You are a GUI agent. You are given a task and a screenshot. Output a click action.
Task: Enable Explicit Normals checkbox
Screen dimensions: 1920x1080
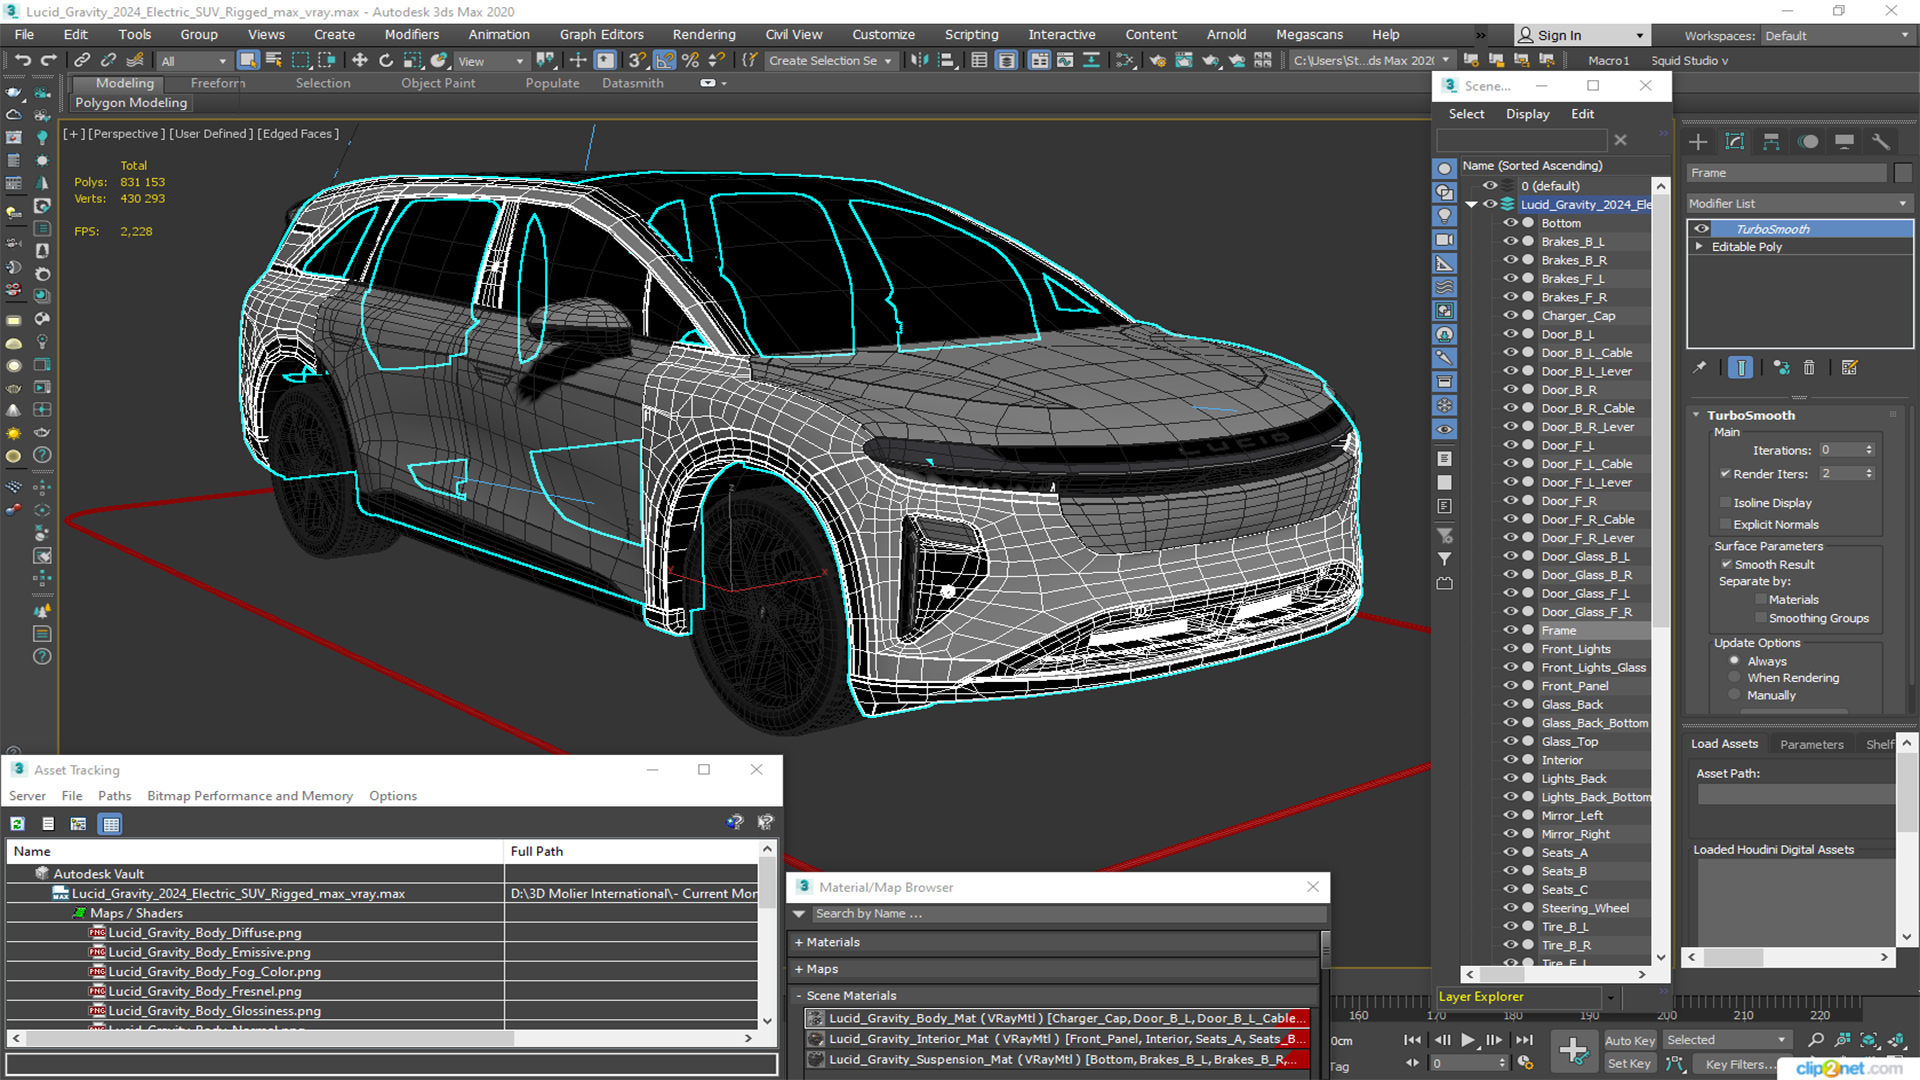click(x=1725, y=525)
